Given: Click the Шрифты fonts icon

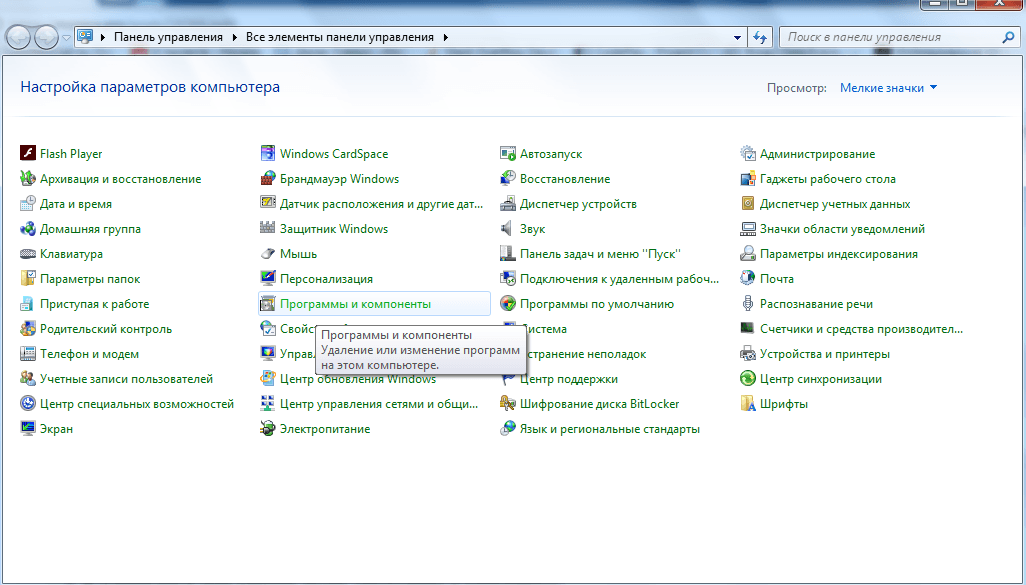Looking at the screenshot, I should (x=748, y=404).
